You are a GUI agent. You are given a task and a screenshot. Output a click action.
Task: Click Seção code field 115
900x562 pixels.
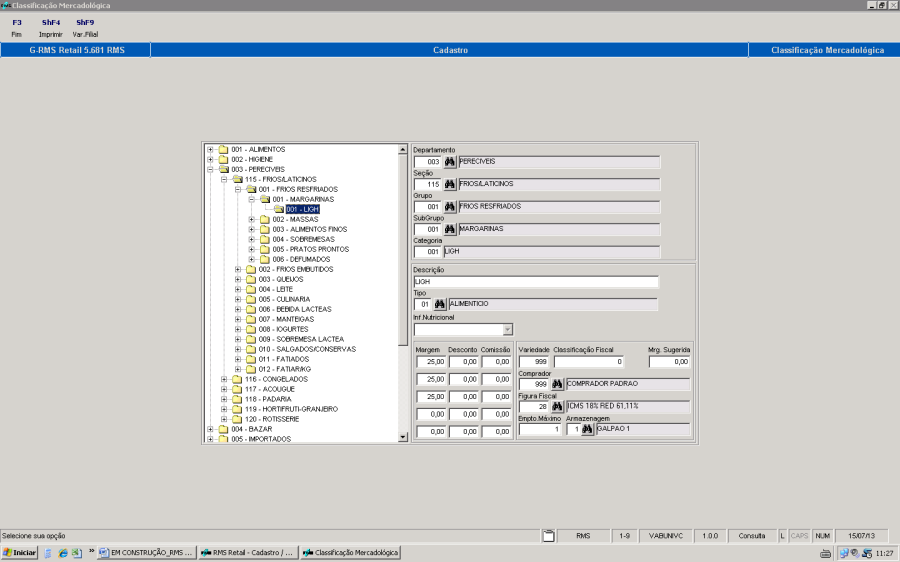[x=428, y=184]
